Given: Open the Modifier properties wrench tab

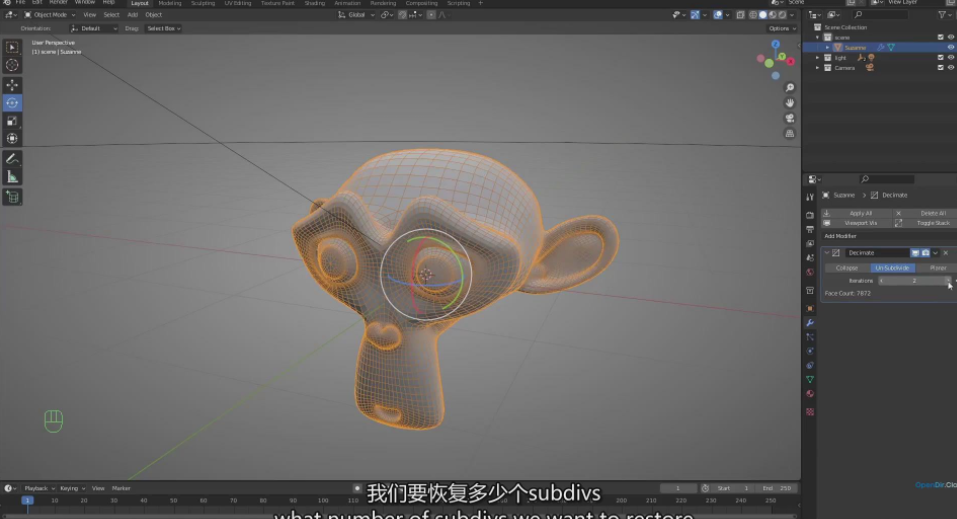Looking at the screenshot, I should point(810,322).
